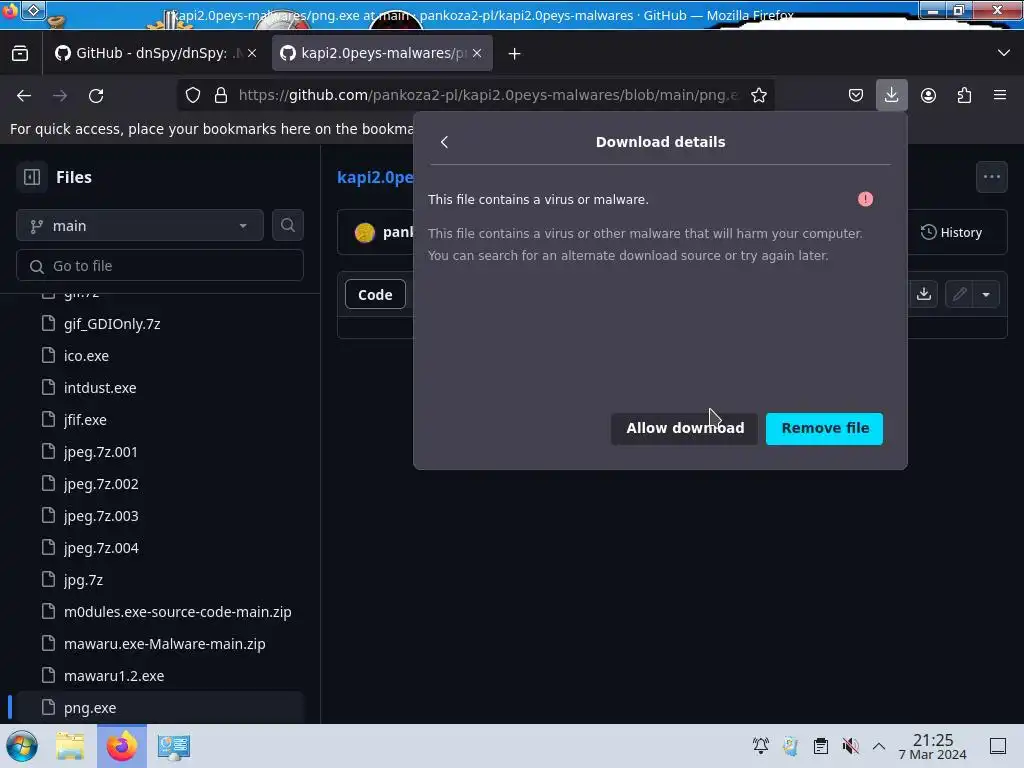Expand the list all tabs chevron

tap(1004, 53)
